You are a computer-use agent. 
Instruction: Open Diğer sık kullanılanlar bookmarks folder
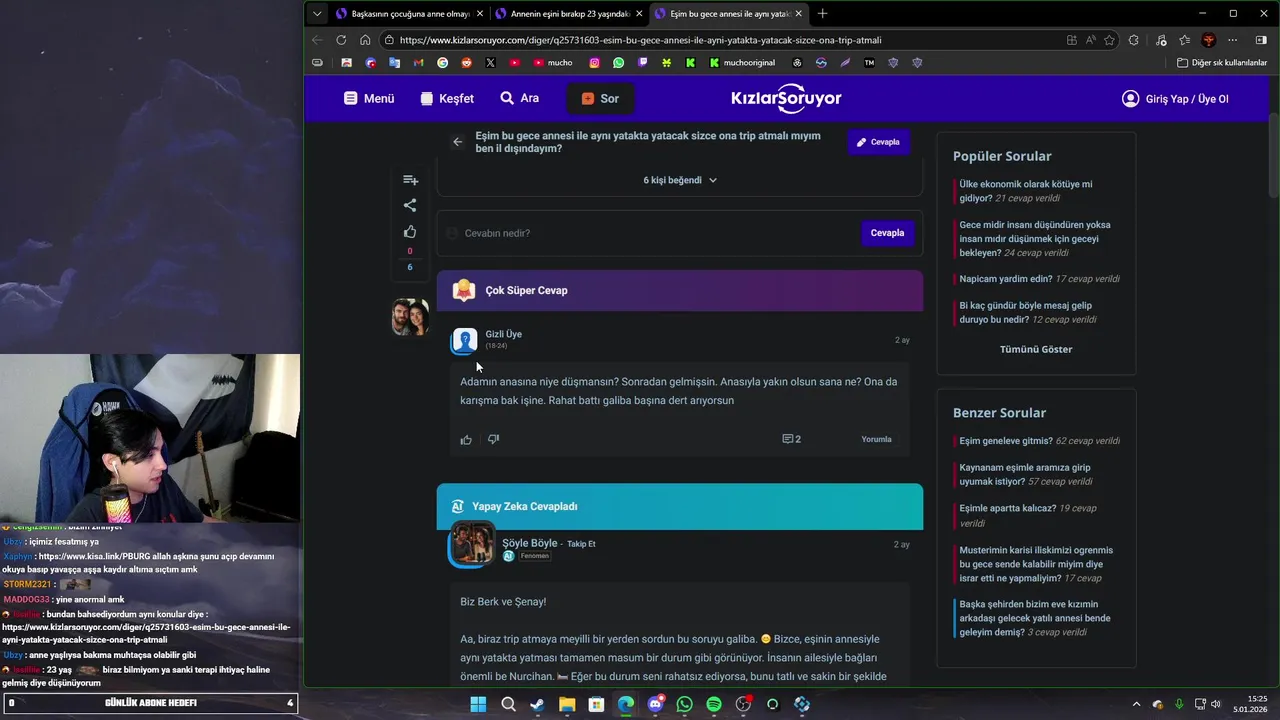[1222, 62]
